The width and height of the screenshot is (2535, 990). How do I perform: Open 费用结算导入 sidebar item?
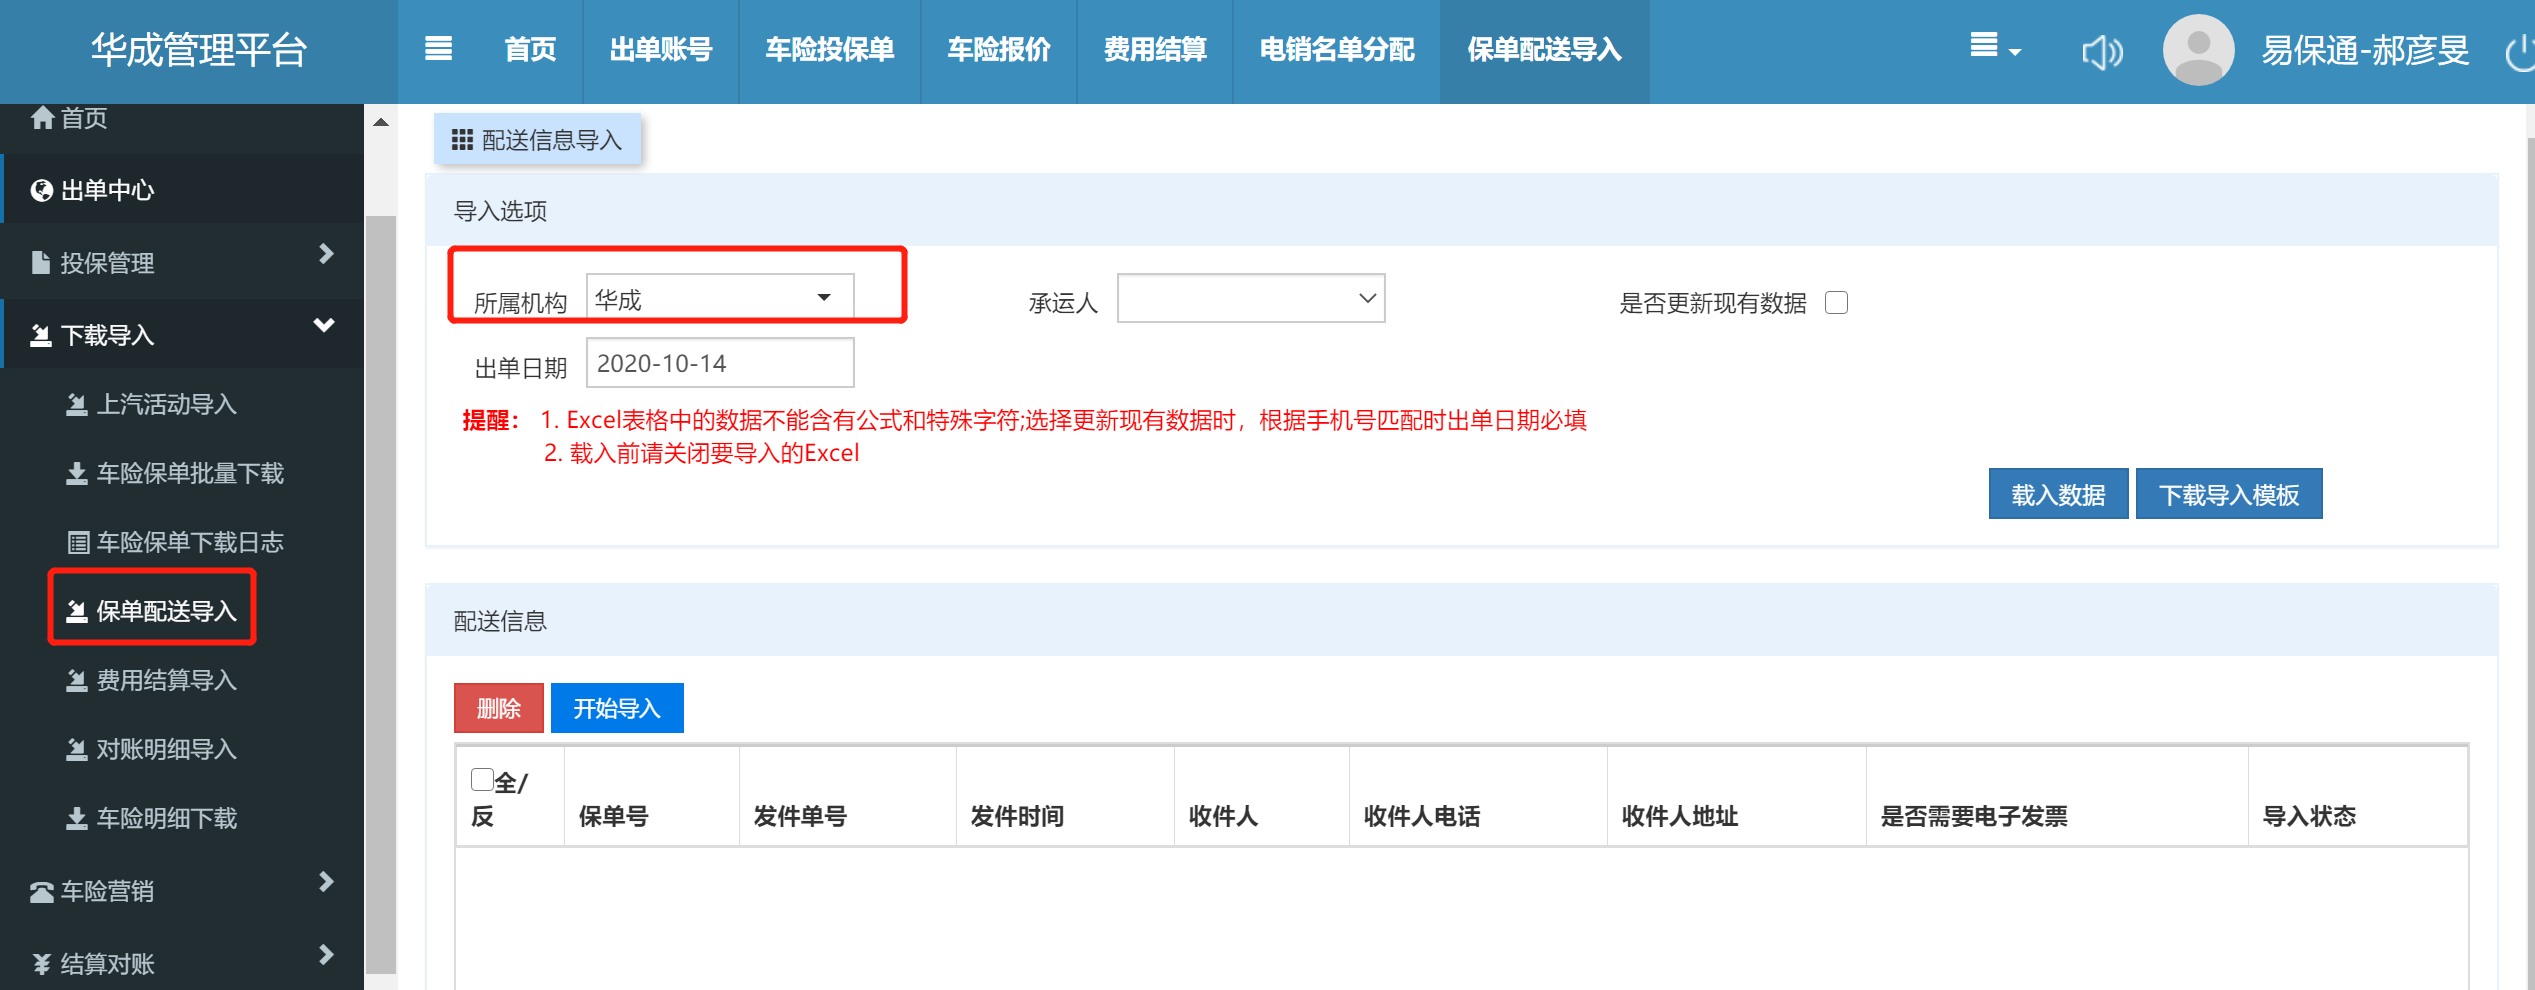[182, 680]
